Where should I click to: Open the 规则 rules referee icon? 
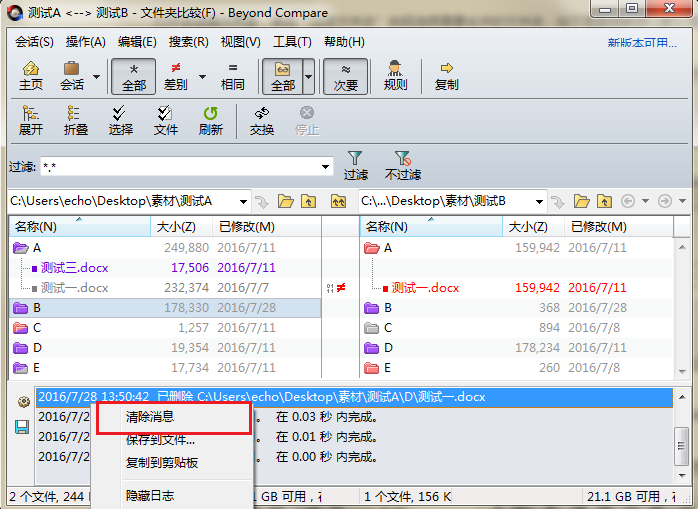pyautogui.click(x=395, y=76)
